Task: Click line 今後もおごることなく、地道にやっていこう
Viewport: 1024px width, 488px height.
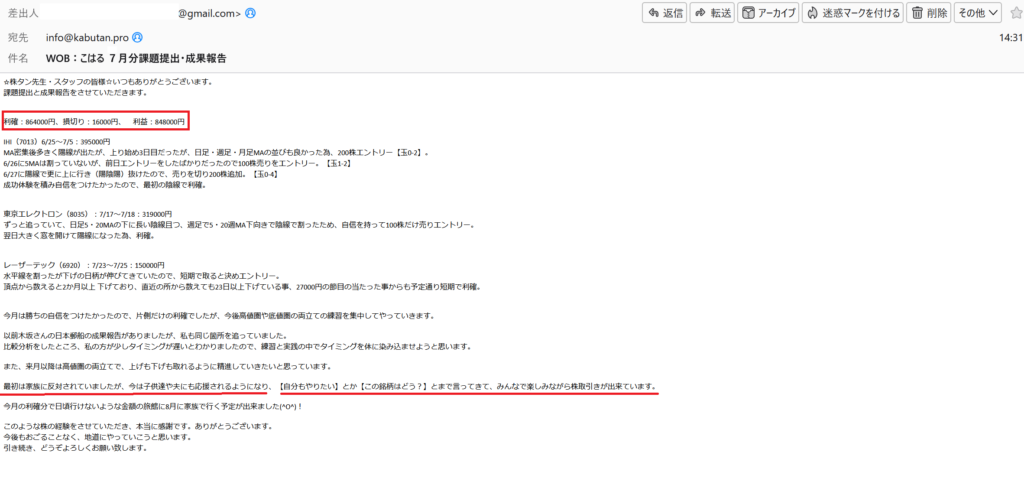Action: [97, 436]
